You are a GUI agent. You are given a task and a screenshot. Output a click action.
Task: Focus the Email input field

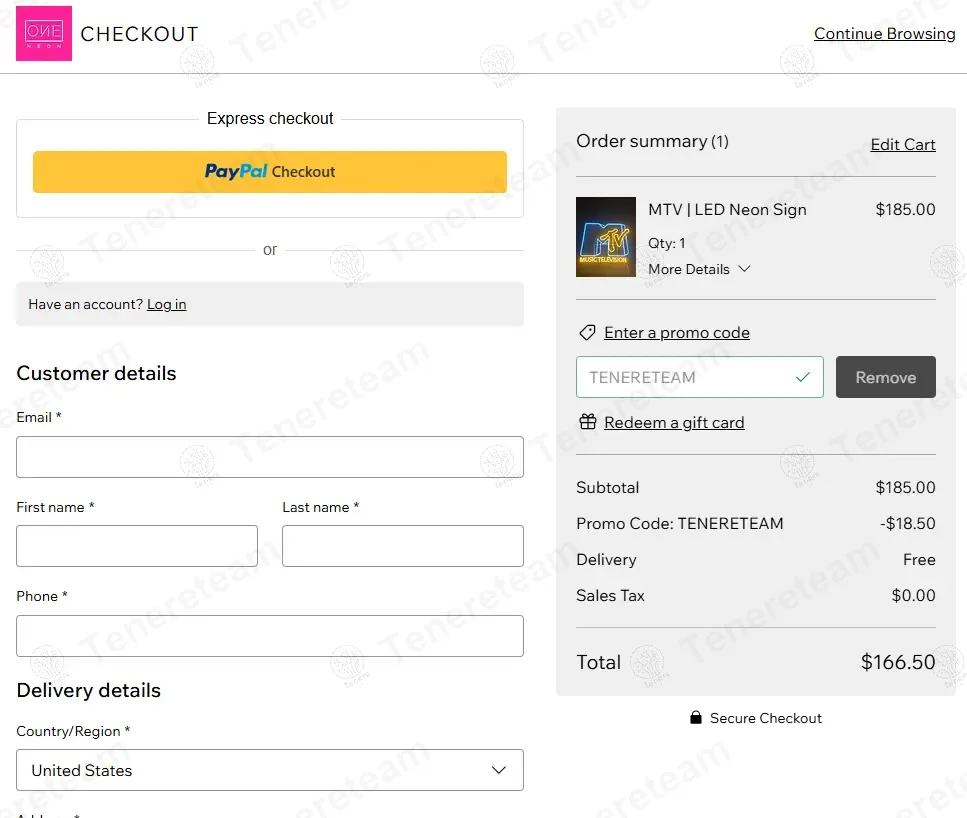coord(270,457)
